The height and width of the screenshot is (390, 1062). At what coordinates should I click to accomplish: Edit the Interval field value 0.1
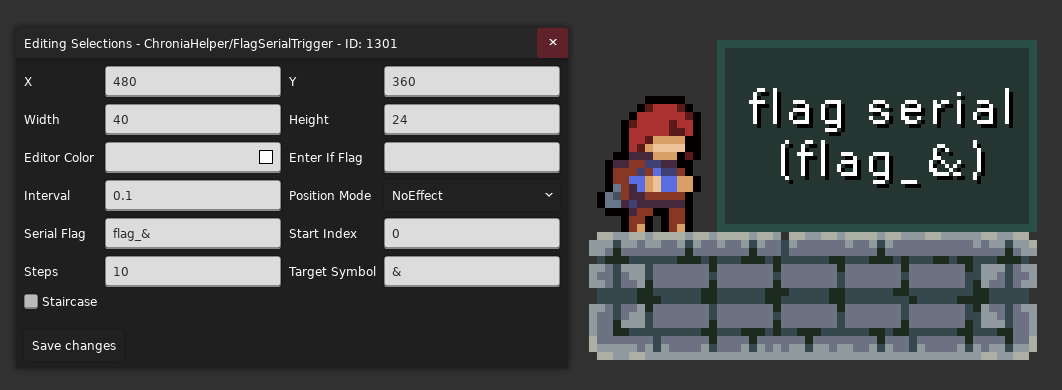coord(193,195)
